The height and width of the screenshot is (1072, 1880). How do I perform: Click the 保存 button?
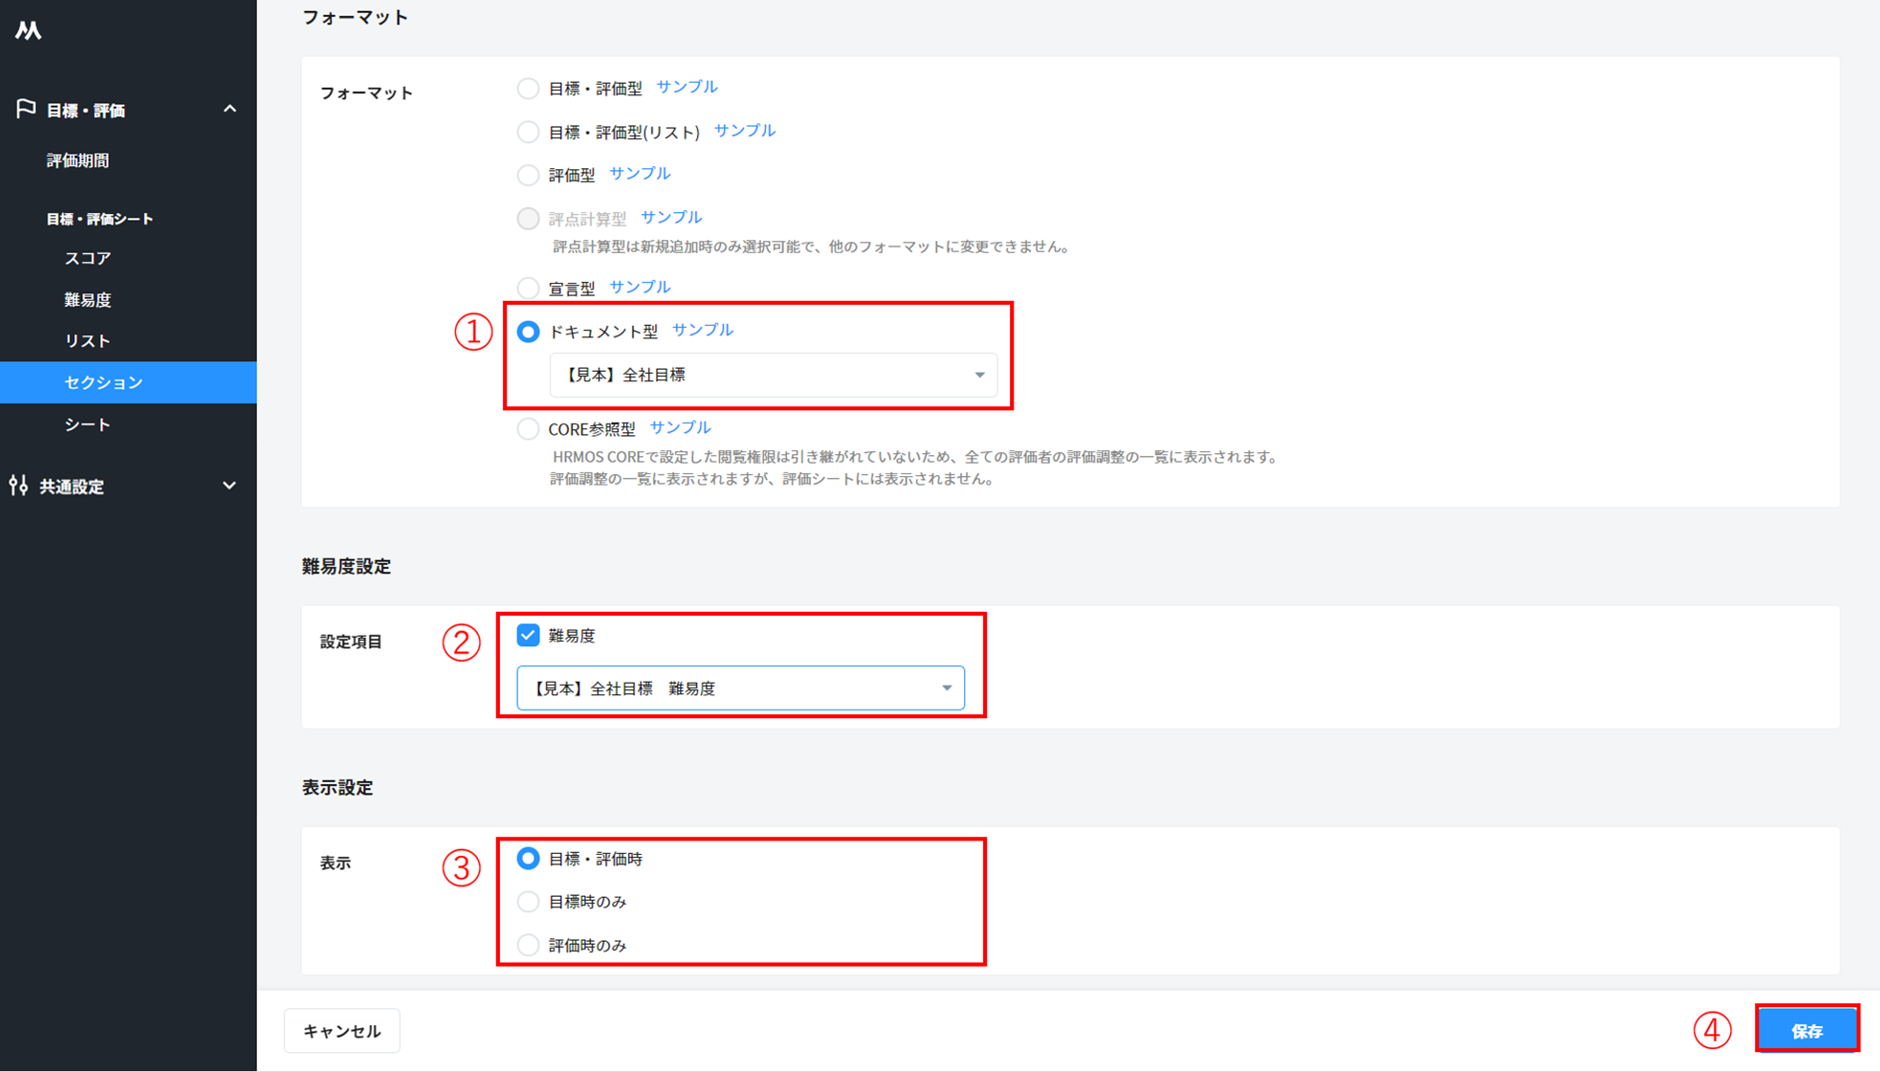point(1807,1030)
